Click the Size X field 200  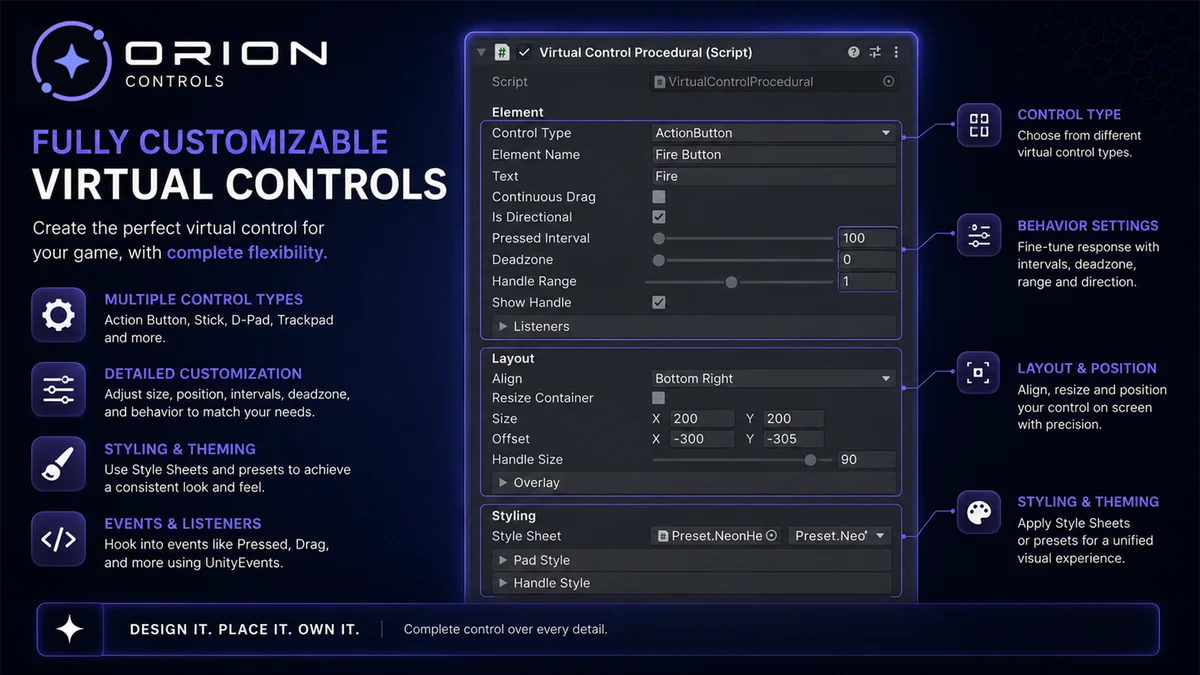click(701, 419)
